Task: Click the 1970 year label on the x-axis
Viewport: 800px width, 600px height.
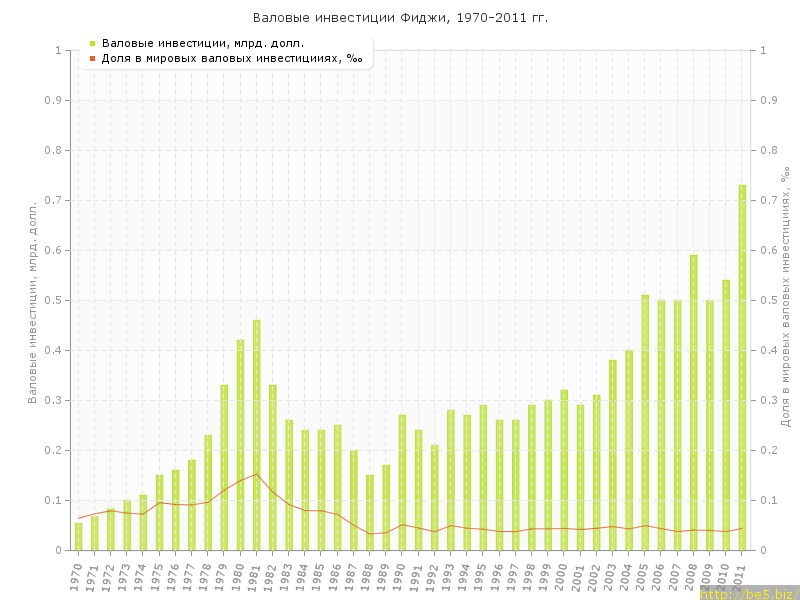Action: coord(76,576)
